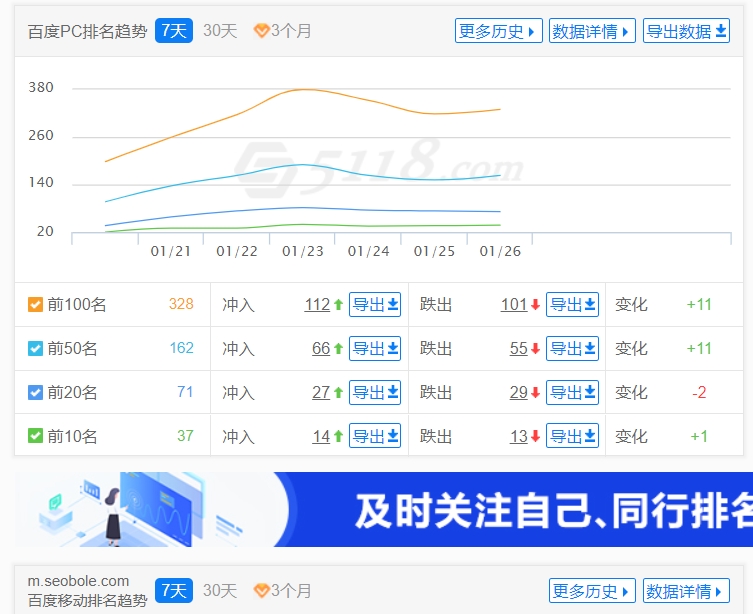Screen dimensions: 753x614
Task: Click the 及时关注自己、同行排名 promotional banner
Action: [x=384, y=509]
